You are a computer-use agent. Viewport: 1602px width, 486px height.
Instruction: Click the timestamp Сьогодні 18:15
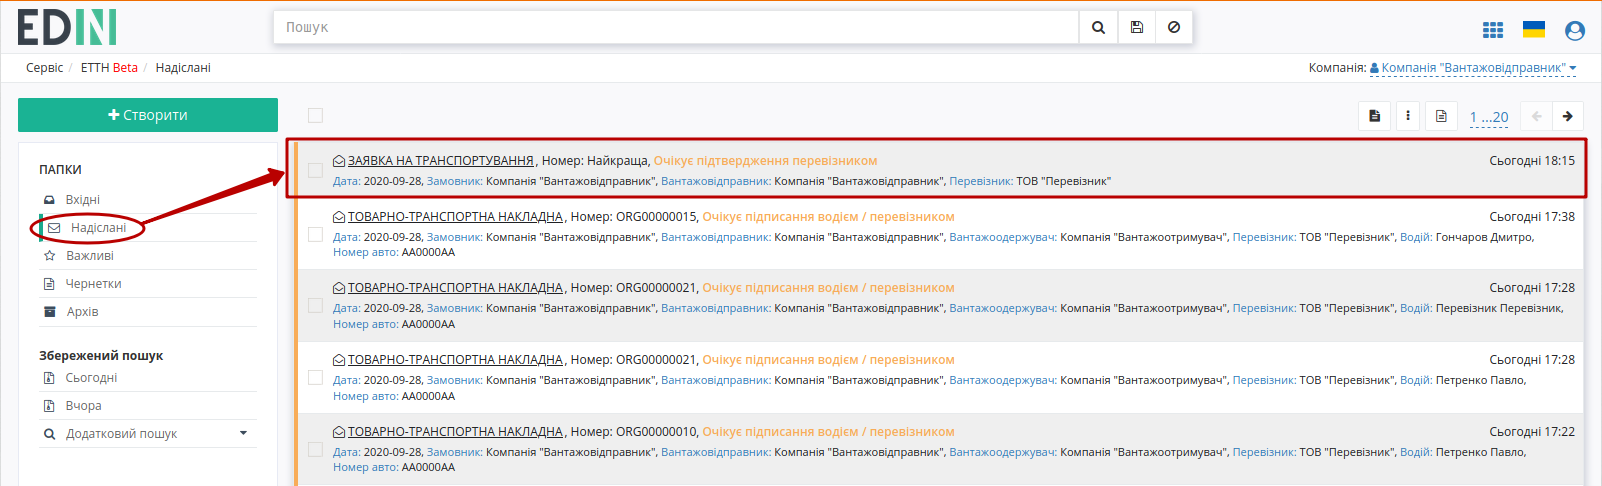click(1532, 161)
